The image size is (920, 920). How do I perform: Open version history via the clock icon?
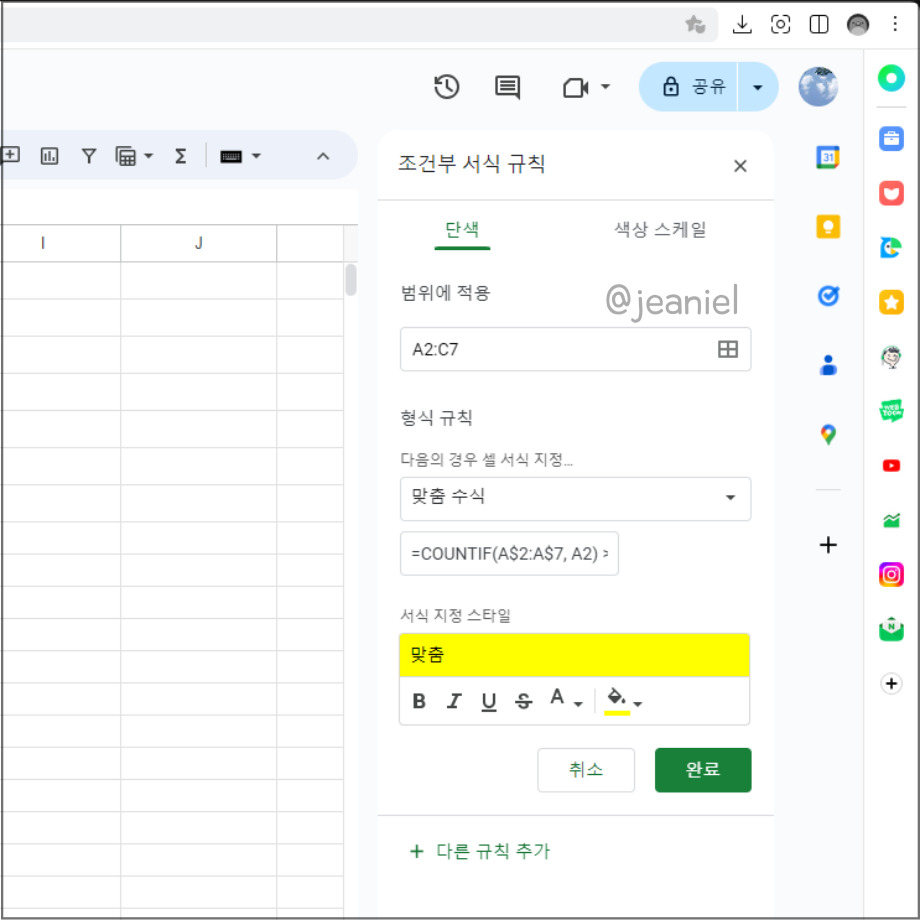pyautogui.click(x=447, y=87)
